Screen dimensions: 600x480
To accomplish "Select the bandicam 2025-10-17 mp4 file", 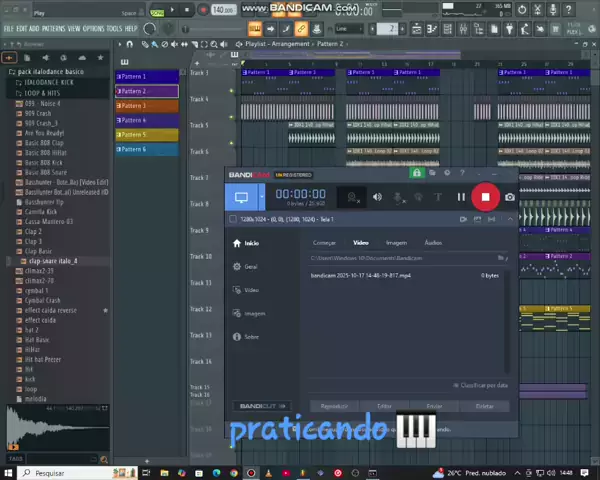I will coord(360,275).
